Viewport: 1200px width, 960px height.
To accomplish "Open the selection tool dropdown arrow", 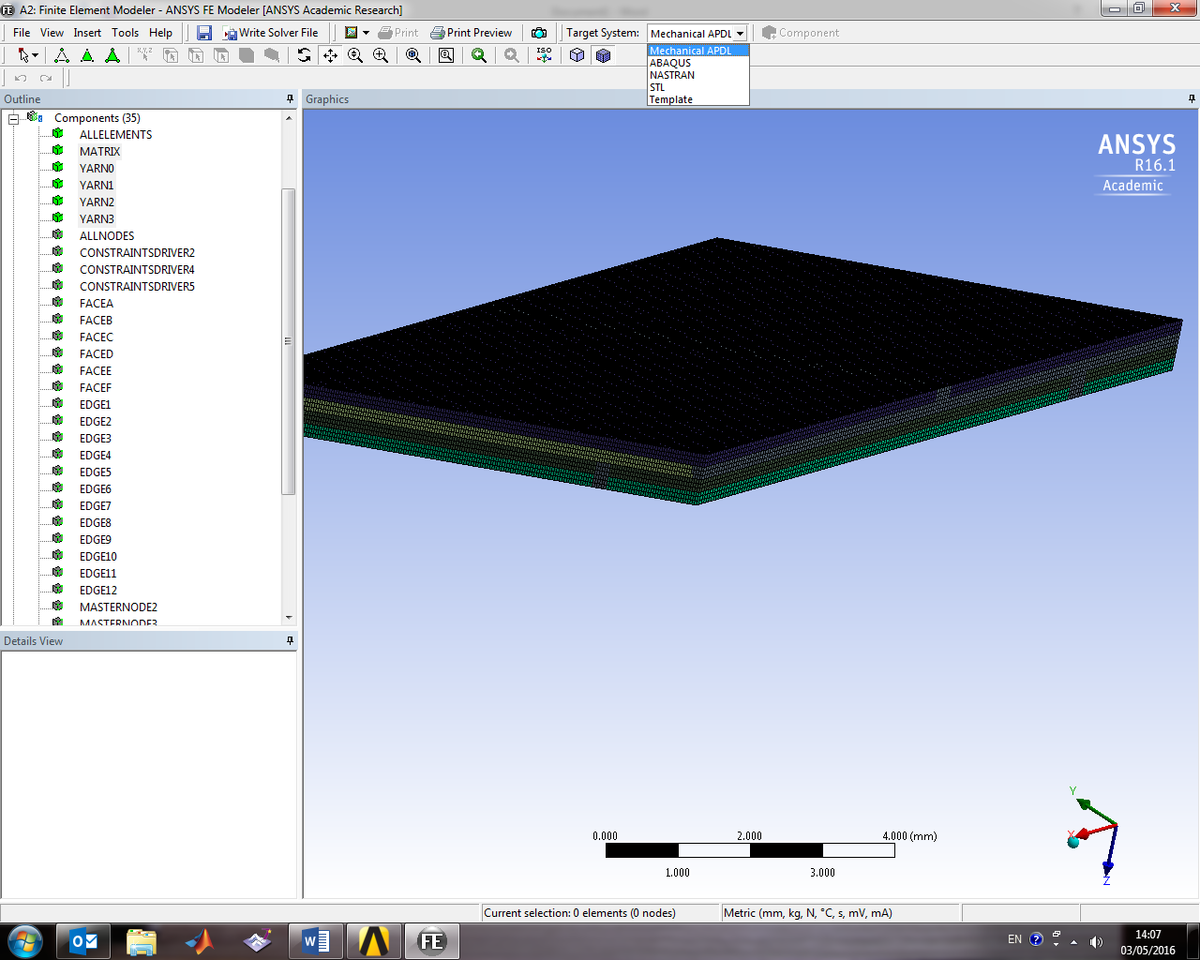I will coord(34,55).
